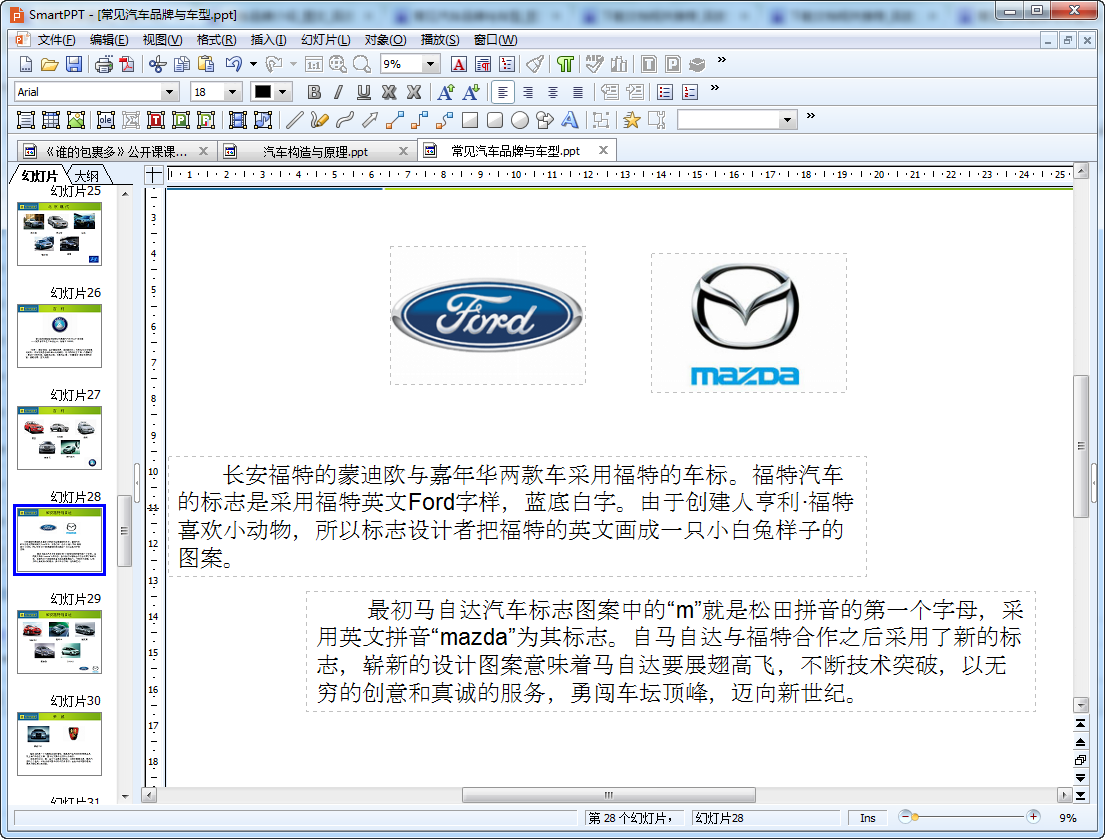This screenshot has height=839, width=1105.
Task: Open the 幻灯片(L) menu
Action: 326,40
